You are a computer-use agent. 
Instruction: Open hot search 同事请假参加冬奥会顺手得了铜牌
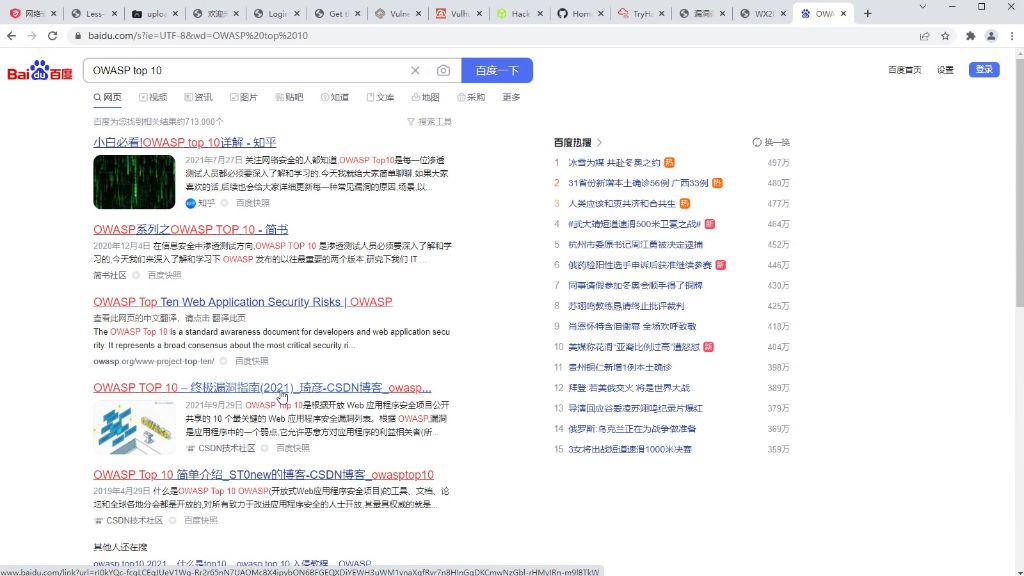click(635, 285)
